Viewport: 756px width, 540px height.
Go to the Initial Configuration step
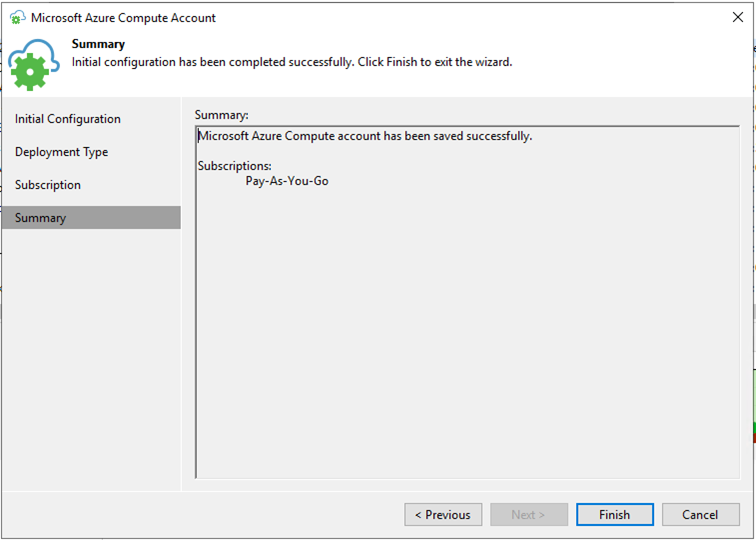(68, 119)
